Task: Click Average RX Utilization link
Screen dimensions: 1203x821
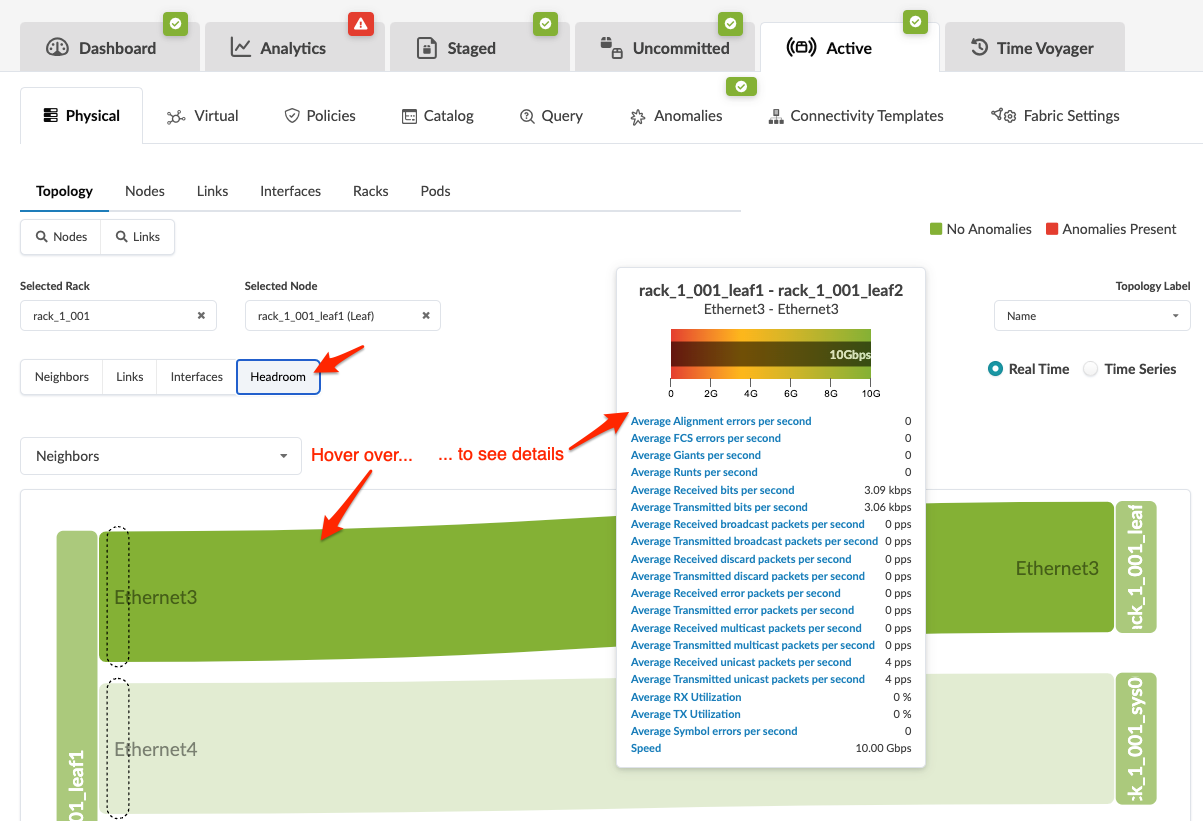Action: point(686,697)
